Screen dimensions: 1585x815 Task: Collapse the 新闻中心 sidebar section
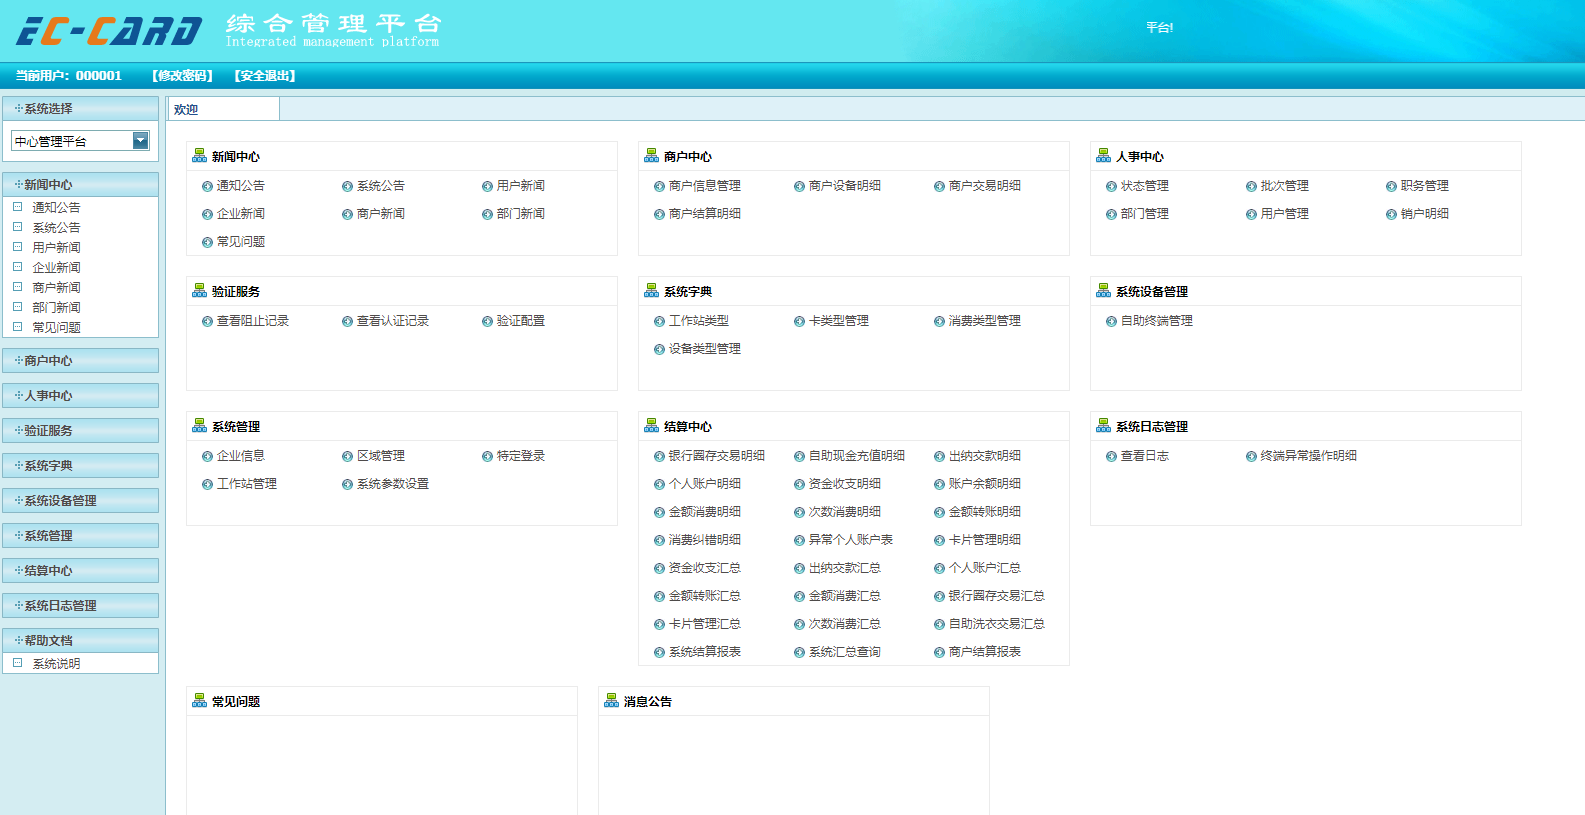(80, 185)
